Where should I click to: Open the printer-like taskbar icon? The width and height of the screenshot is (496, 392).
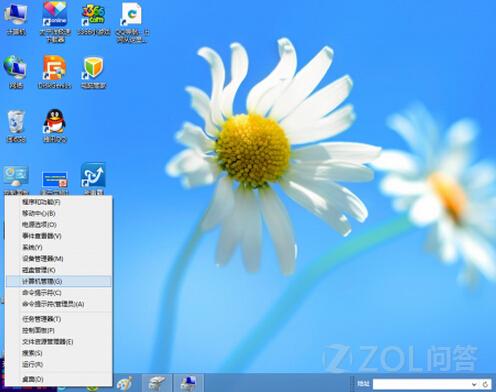pos(157,383)
